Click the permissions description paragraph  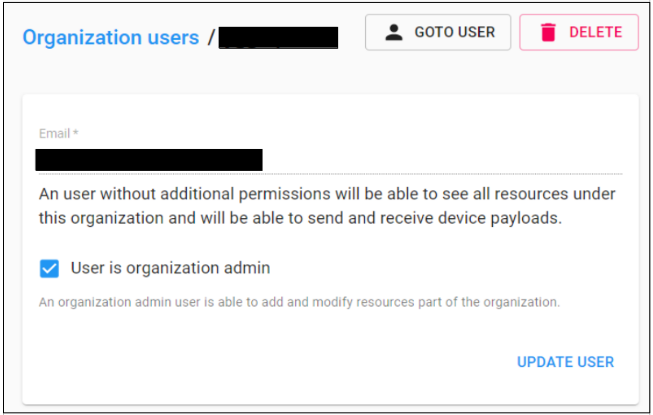click(x=327, y=205)
